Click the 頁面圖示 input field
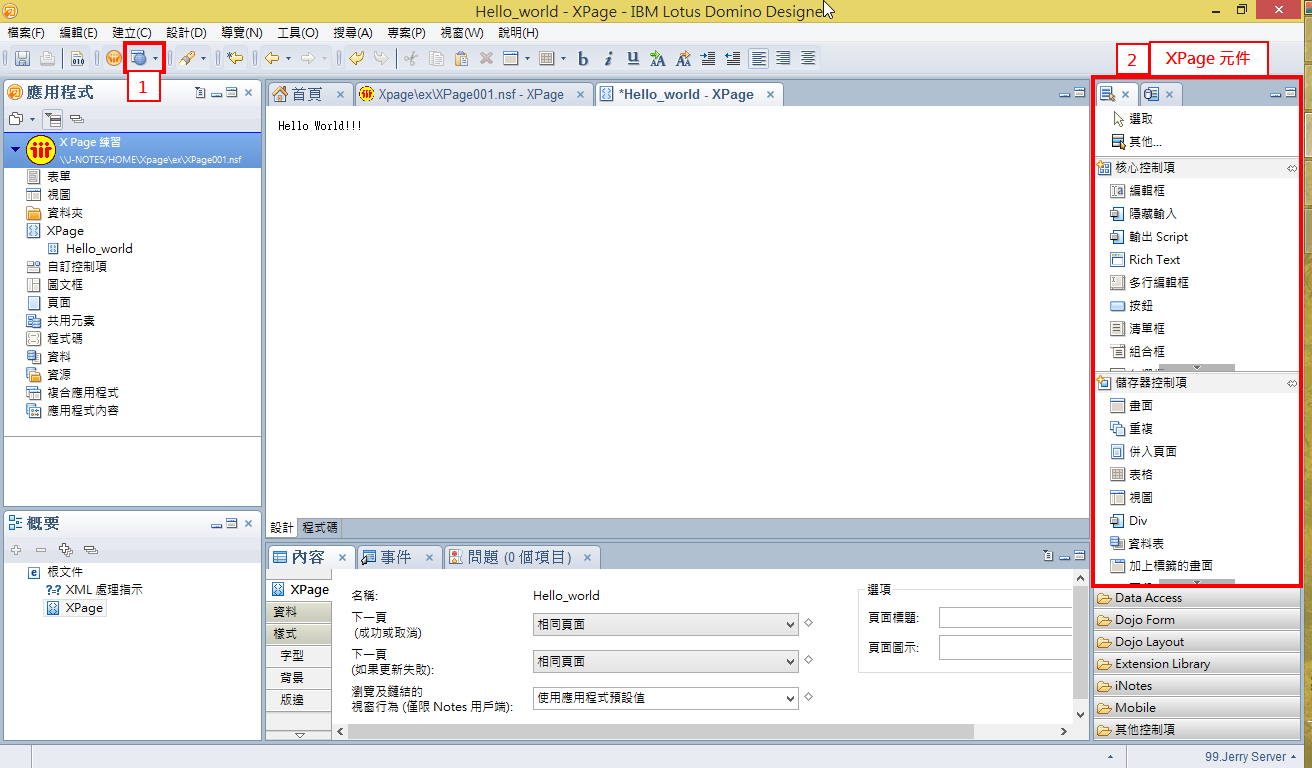The width and height of the screenshot is (1312, 768). (1005, 648)
